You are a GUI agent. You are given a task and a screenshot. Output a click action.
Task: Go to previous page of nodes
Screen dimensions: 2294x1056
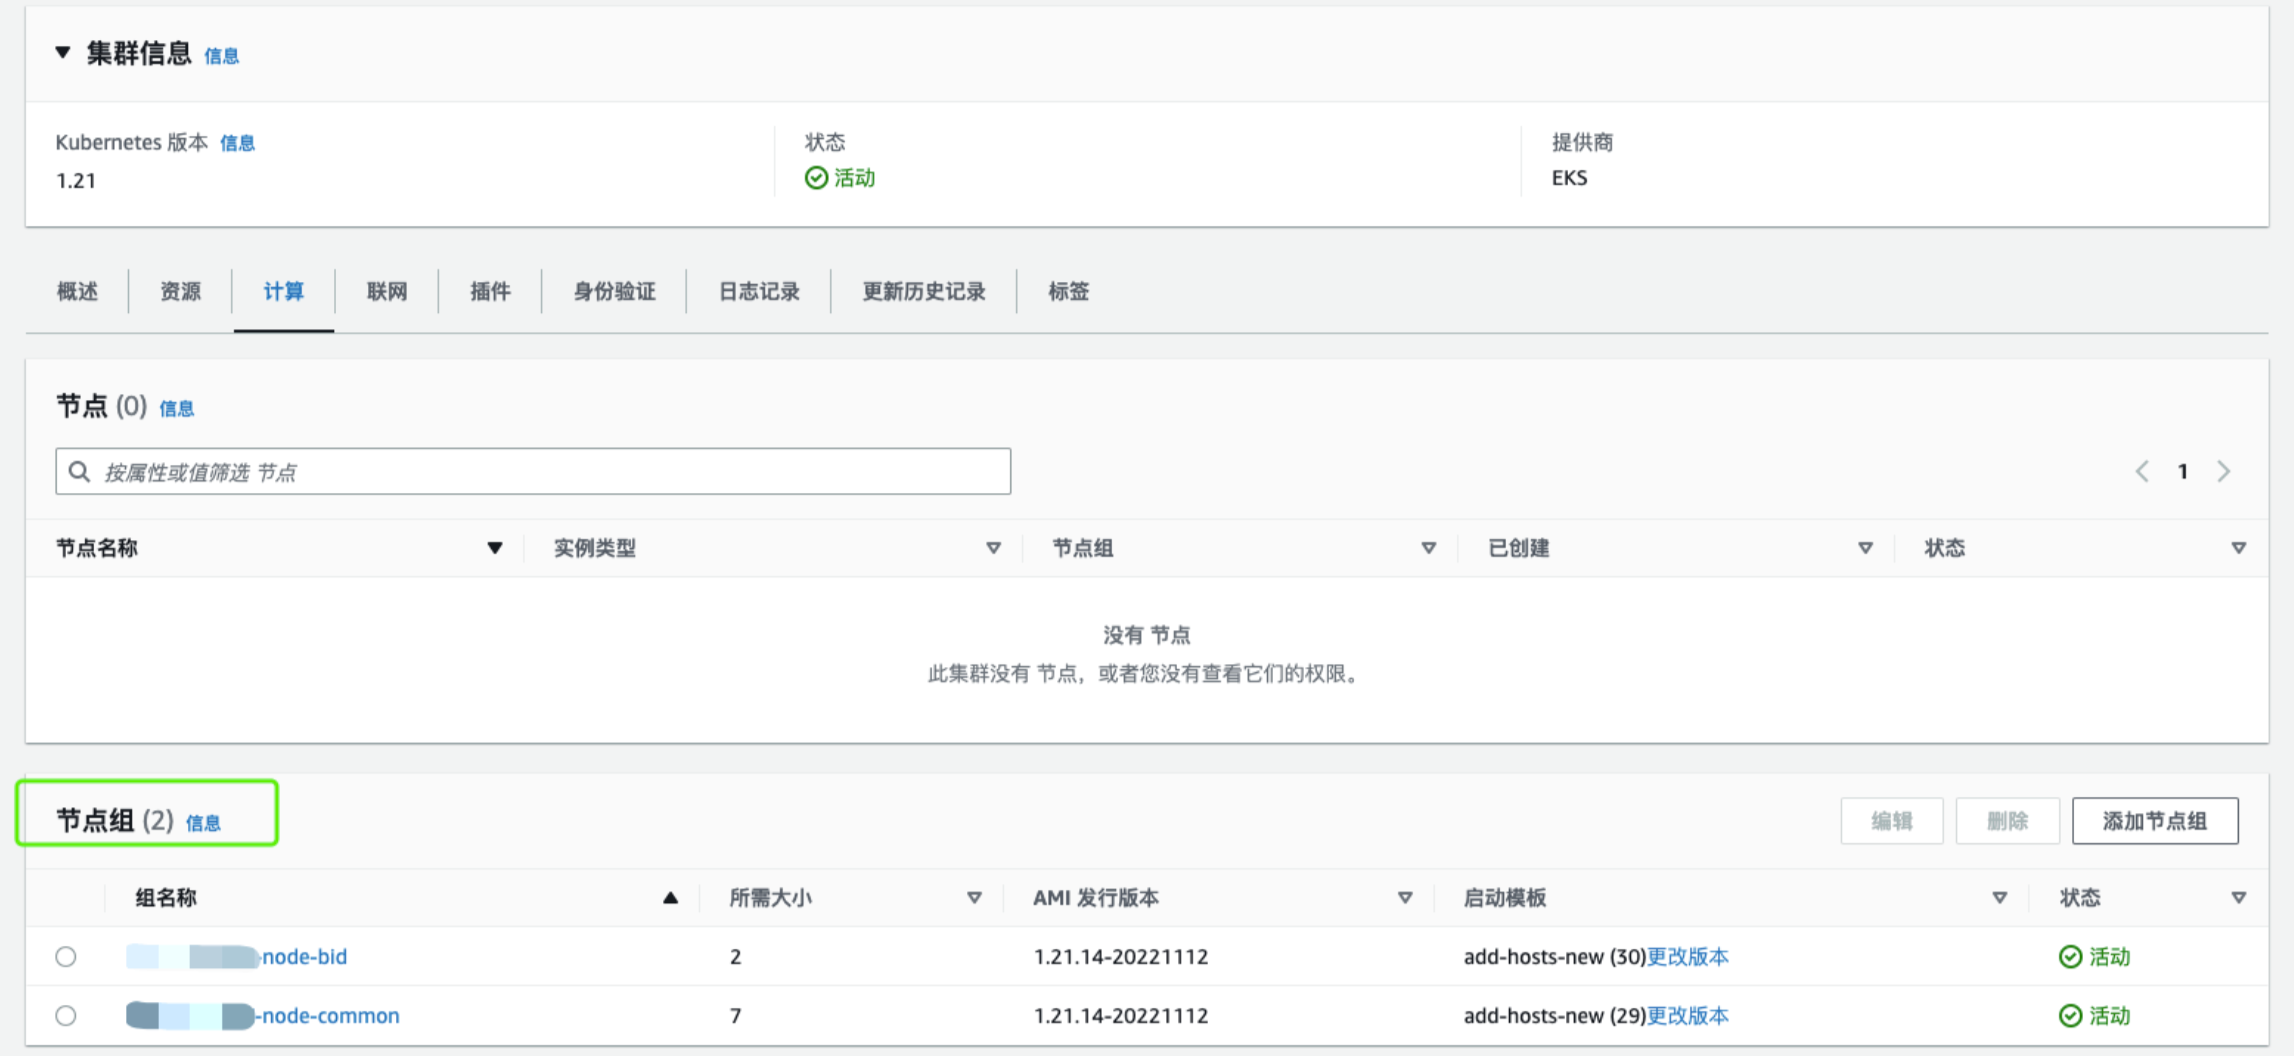pos(2142,471)
